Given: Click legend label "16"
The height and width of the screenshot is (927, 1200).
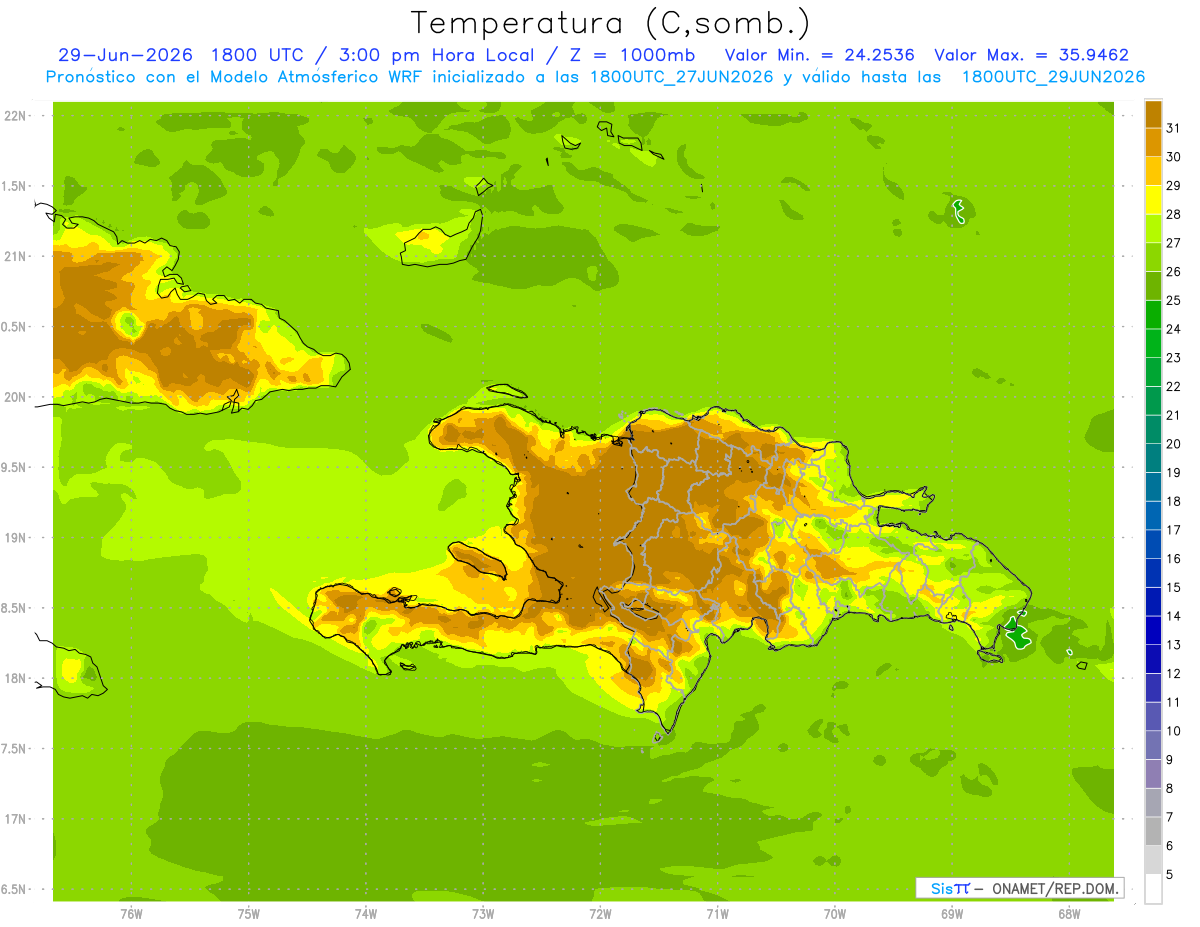Looking at the screenshot, I should coord(1173,559).
